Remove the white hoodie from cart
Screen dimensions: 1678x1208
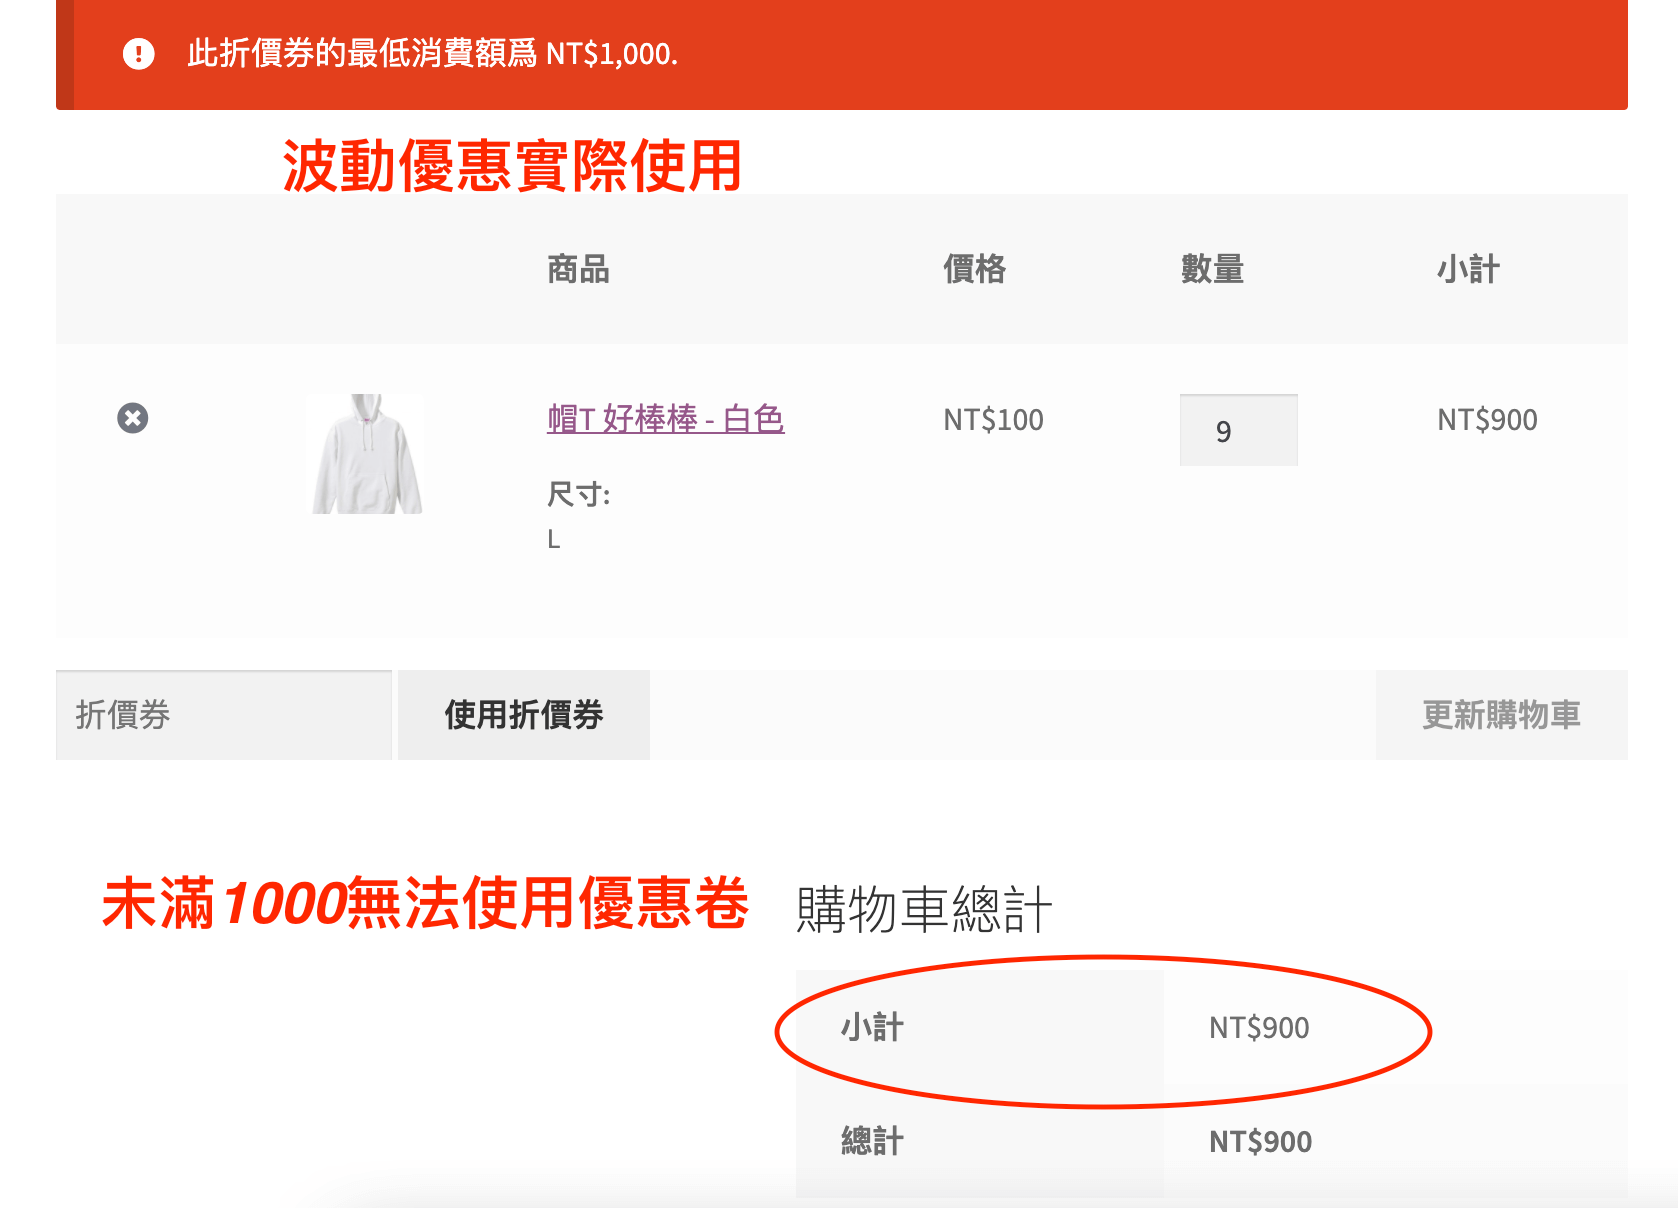point(133,418)
